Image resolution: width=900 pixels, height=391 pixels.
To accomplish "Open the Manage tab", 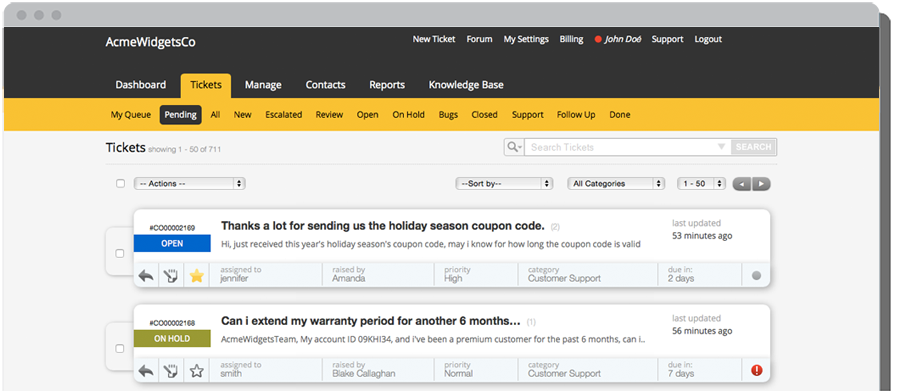I will pos(263,85).
